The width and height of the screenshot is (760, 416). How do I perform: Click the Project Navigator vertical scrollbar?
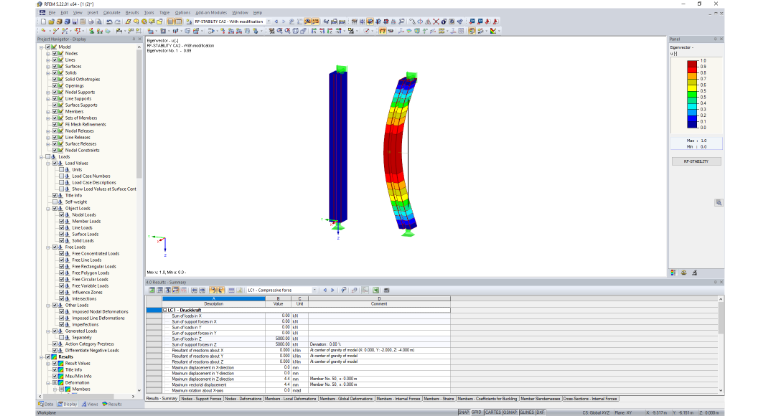pos(140,112)
